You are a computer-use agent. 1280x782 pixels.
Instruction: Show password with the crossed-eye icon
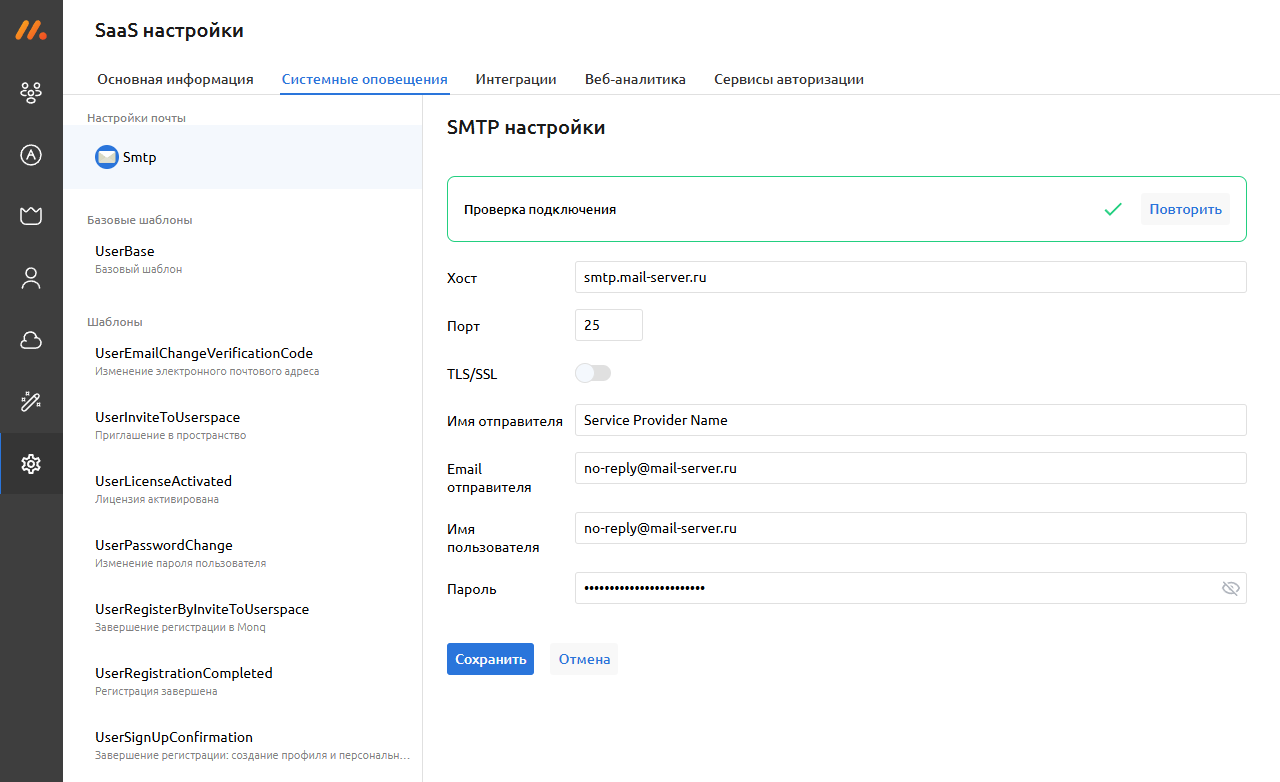[1230, 588]
